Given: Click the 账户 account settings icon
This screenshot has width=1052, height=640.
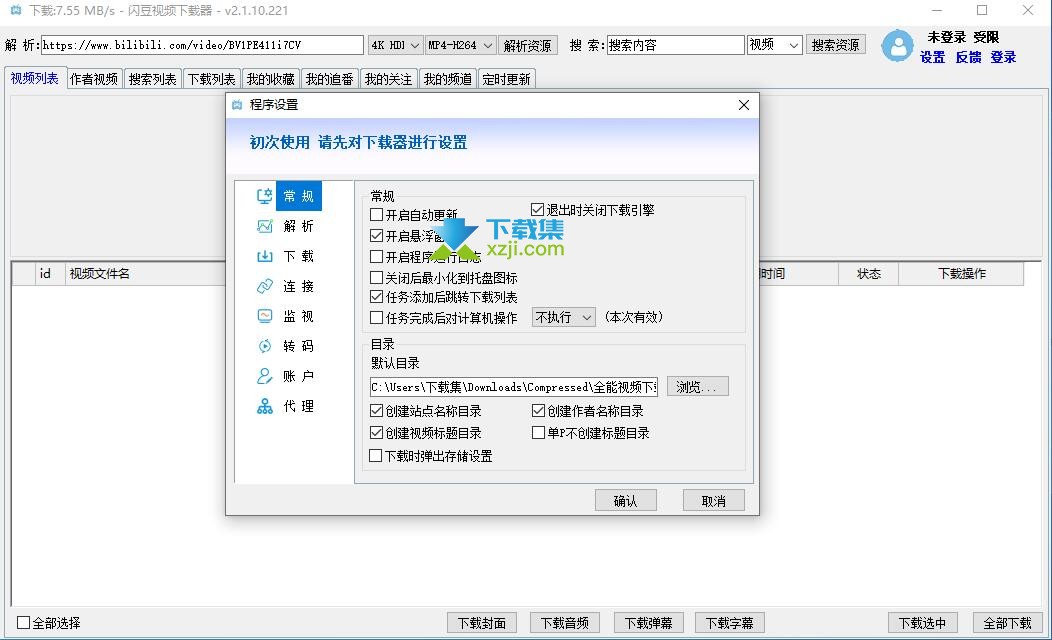Looking at the screenshot, I should (x=264, y=376).
